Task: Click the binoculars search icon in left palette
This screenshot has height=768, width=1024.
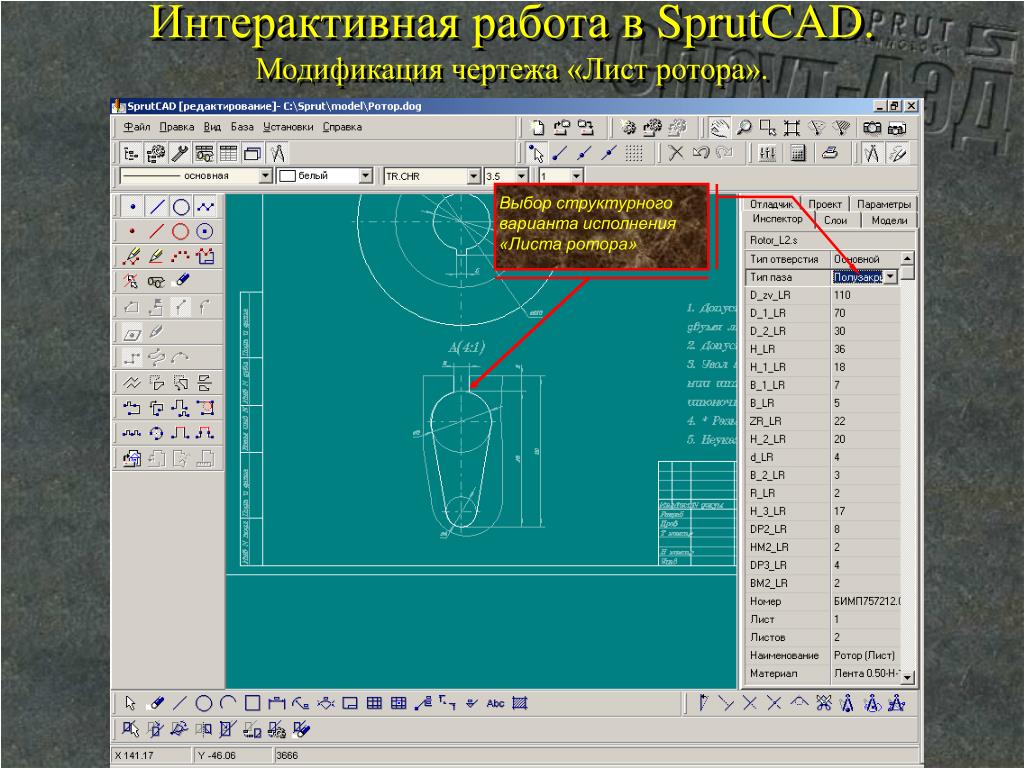Action: pos(155,281)
